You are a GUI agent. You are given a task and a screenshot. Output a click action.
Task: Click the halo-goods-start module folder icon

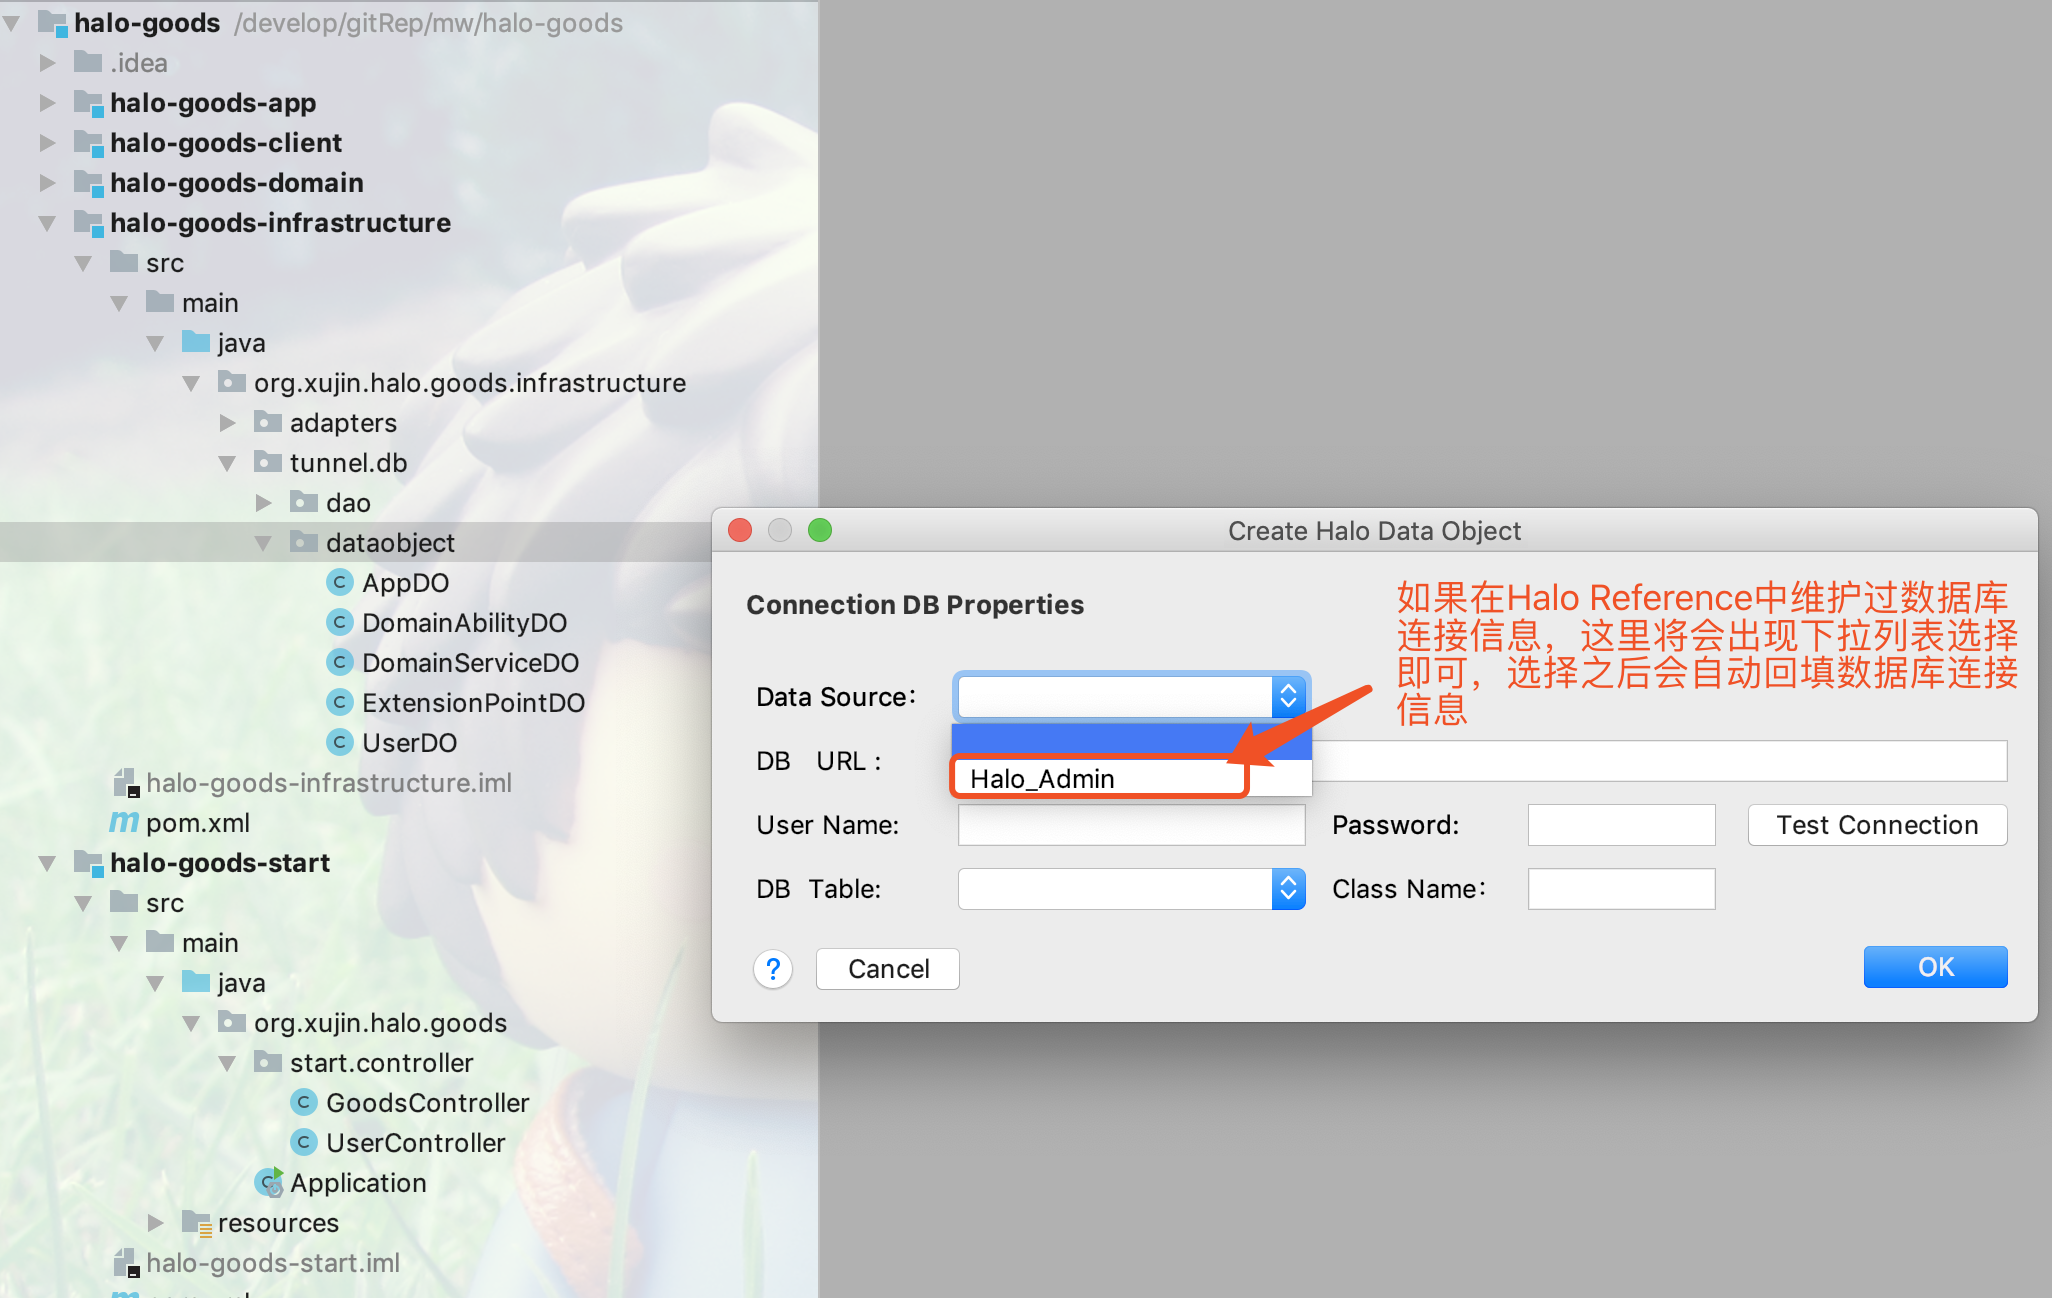(x=89, y=862)
